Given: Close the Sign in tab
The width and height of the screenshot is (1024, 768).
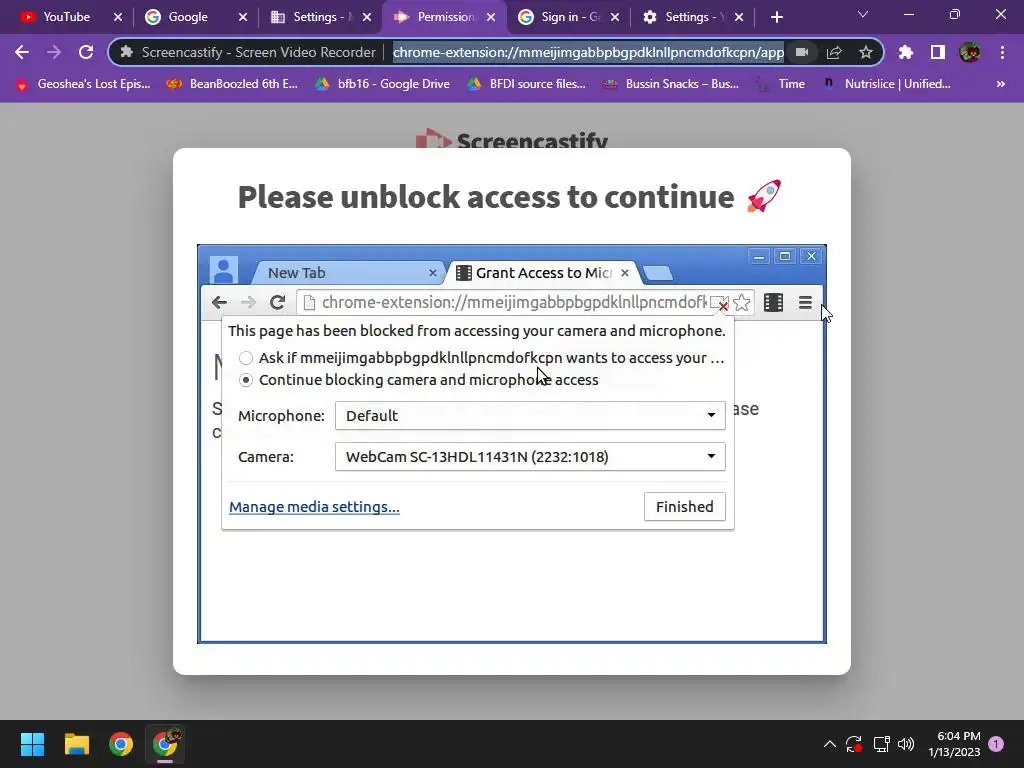Looking at the screenshot, I should coord(615,17).
